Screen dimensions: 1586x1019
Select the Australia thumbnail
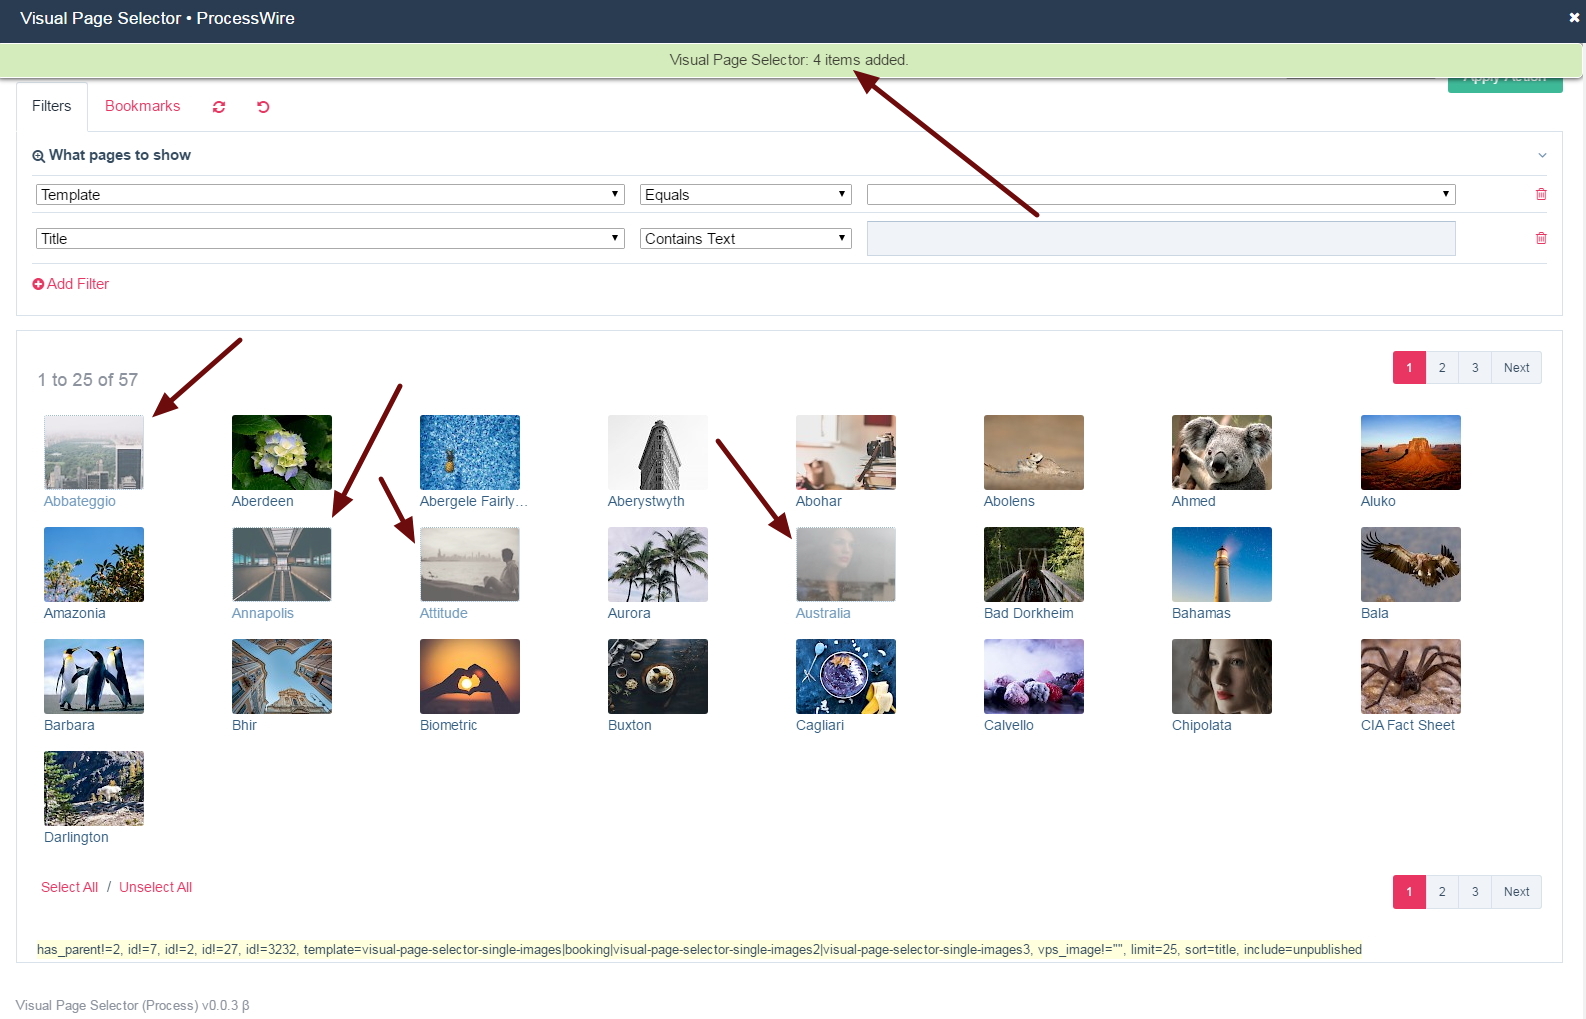tap(846, 564)
